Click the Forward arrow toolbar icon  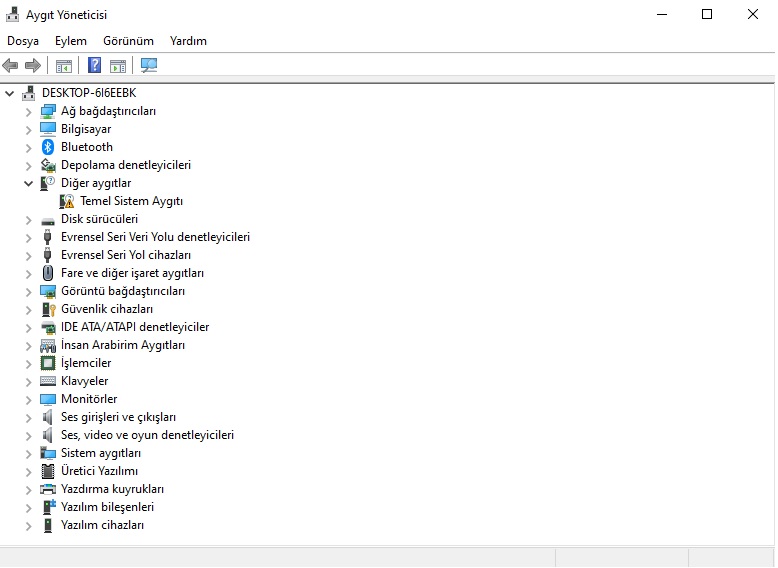pos(33,65)
